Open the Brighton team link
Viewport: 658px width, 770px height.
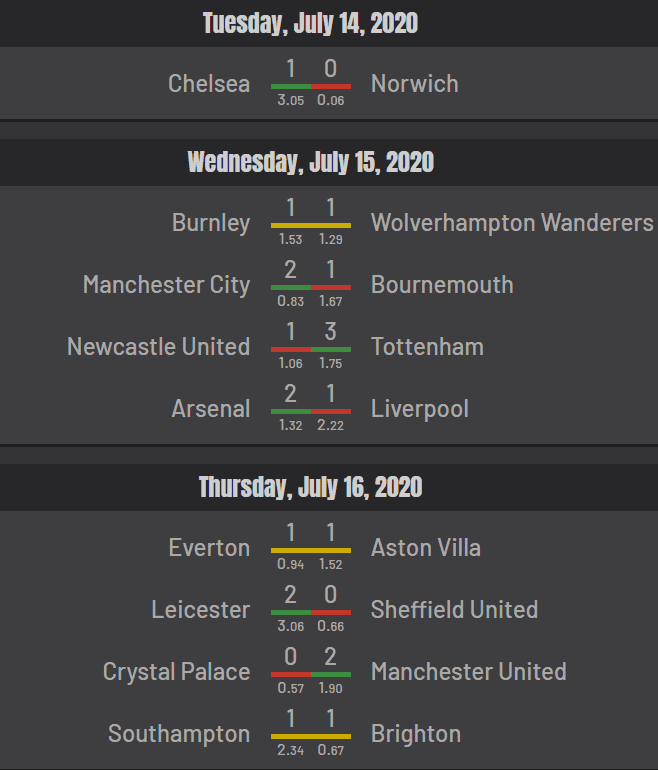(x=416, y=734)
